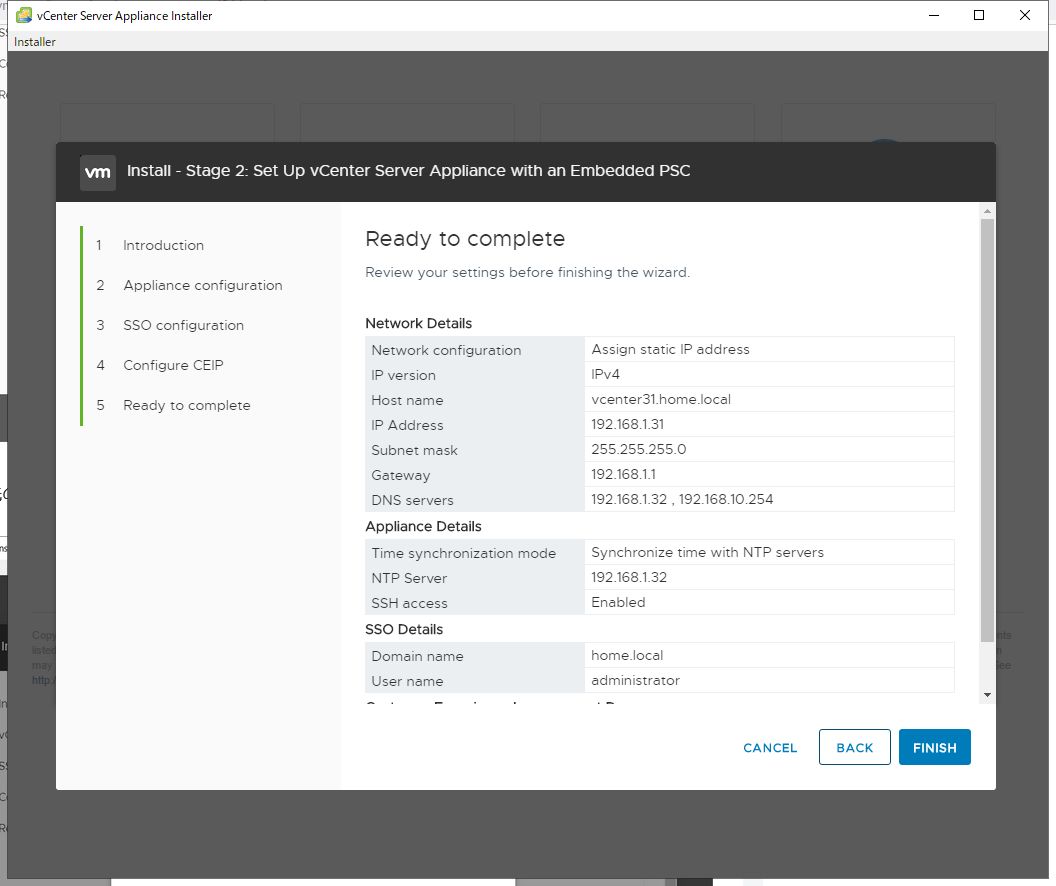Click NTP Server value 192.168.1.32

(628, 577)
